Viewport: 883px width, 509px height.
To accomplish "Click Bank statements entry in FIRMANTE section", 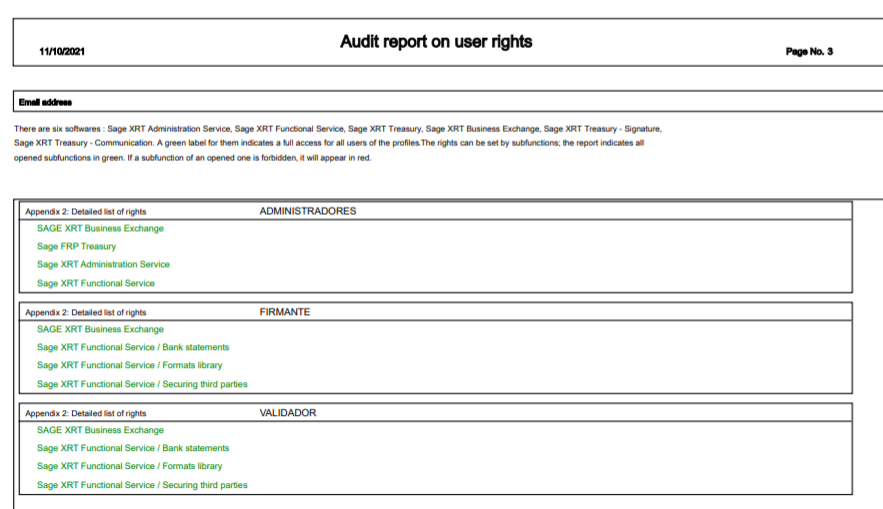I will (x=133, y=348).
